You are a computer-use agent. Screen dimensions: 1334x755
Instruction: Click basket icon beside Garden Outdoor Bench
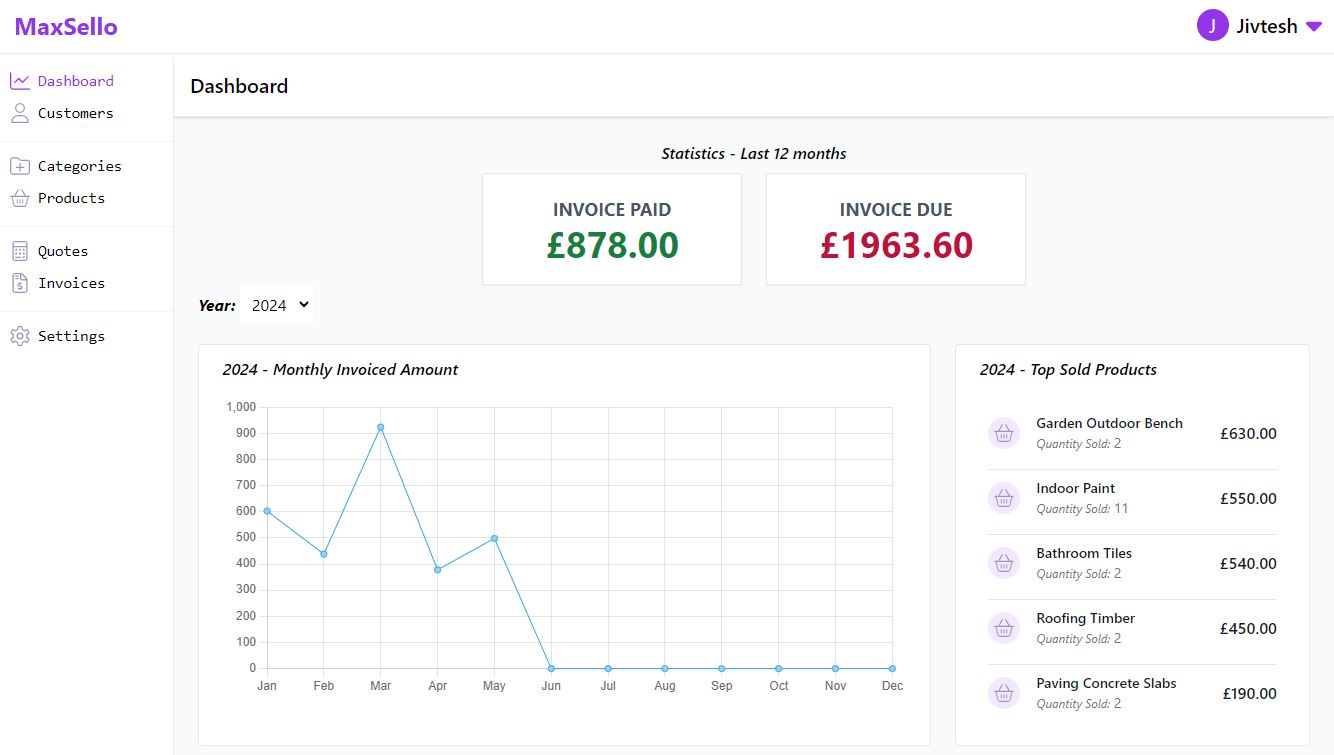[x=1003, y=433]
